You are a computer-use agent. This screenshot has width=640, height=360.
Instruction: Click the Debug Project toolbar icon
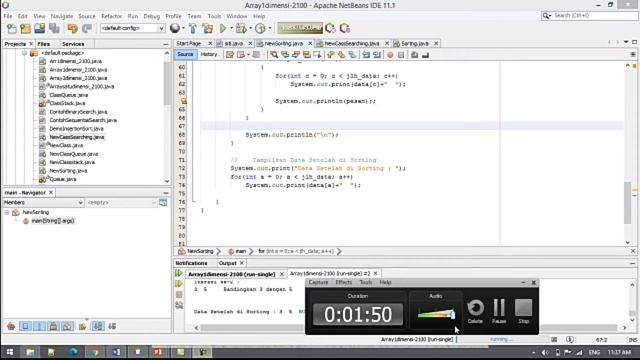241,28
